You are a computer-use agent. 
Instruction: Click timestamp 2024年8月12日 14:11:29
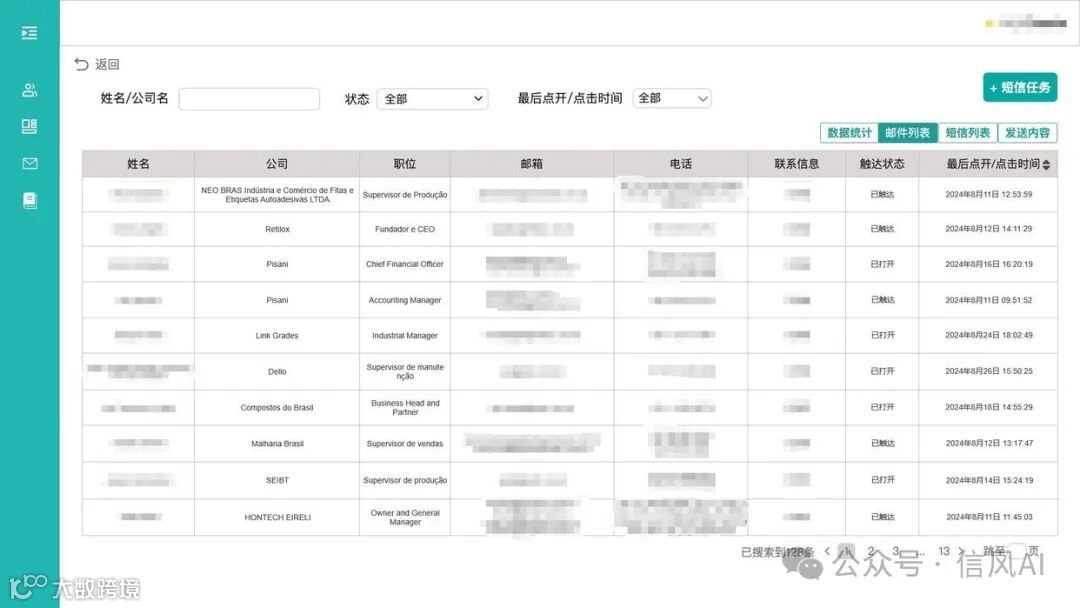pos(988,229)
